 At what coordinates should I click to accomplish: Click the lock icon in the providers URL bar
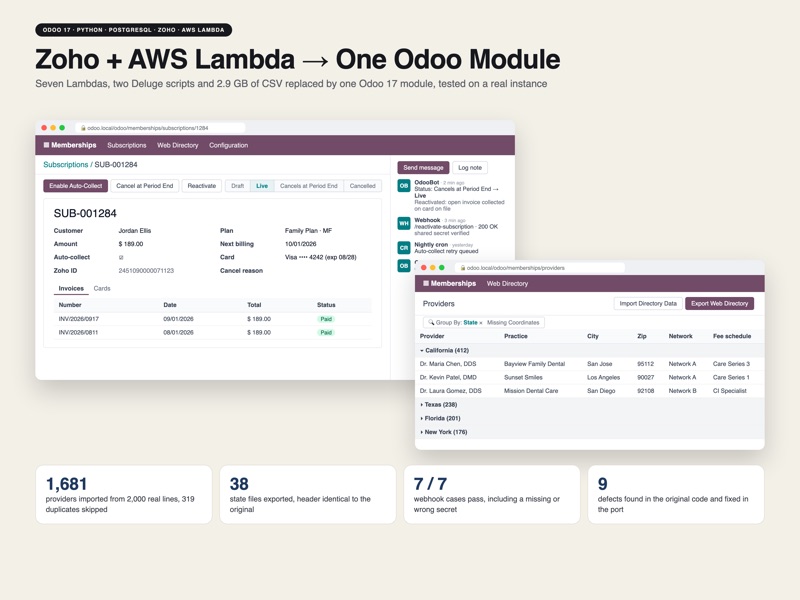click(x=463, y=267)
